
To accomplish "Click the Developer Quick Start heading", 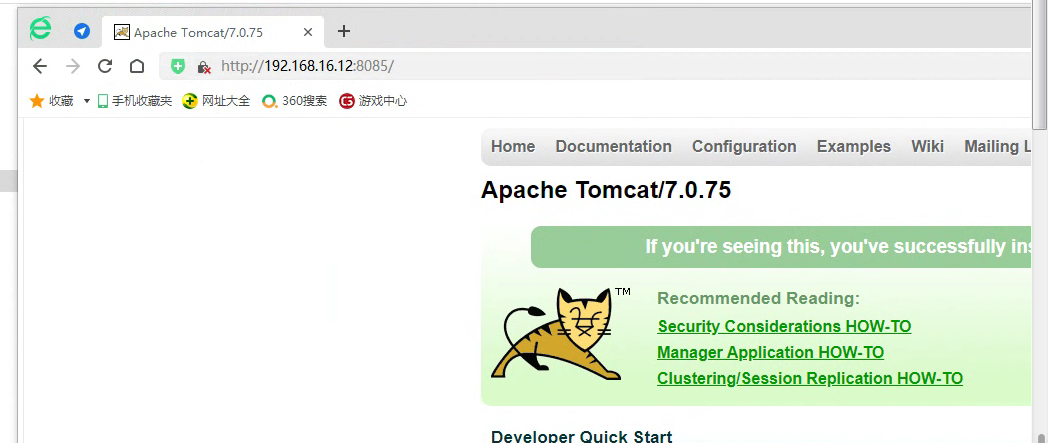I will pos(581,437).
